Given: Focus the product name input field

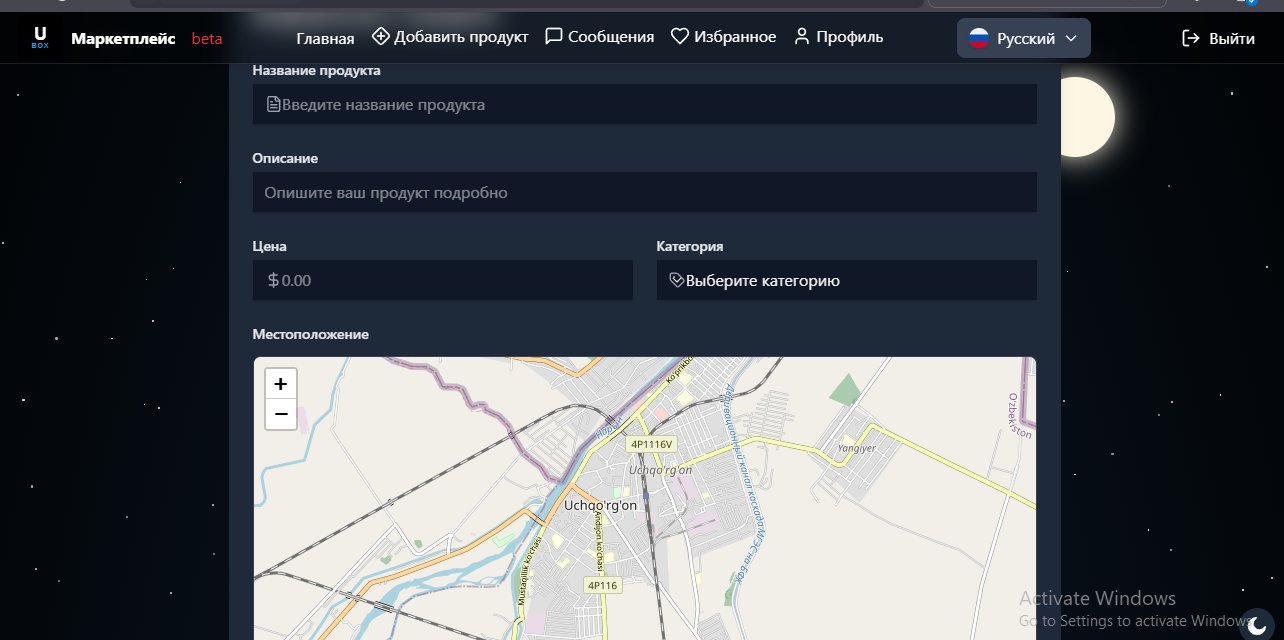Looking at the screenshot, I should tap(644, 105).
